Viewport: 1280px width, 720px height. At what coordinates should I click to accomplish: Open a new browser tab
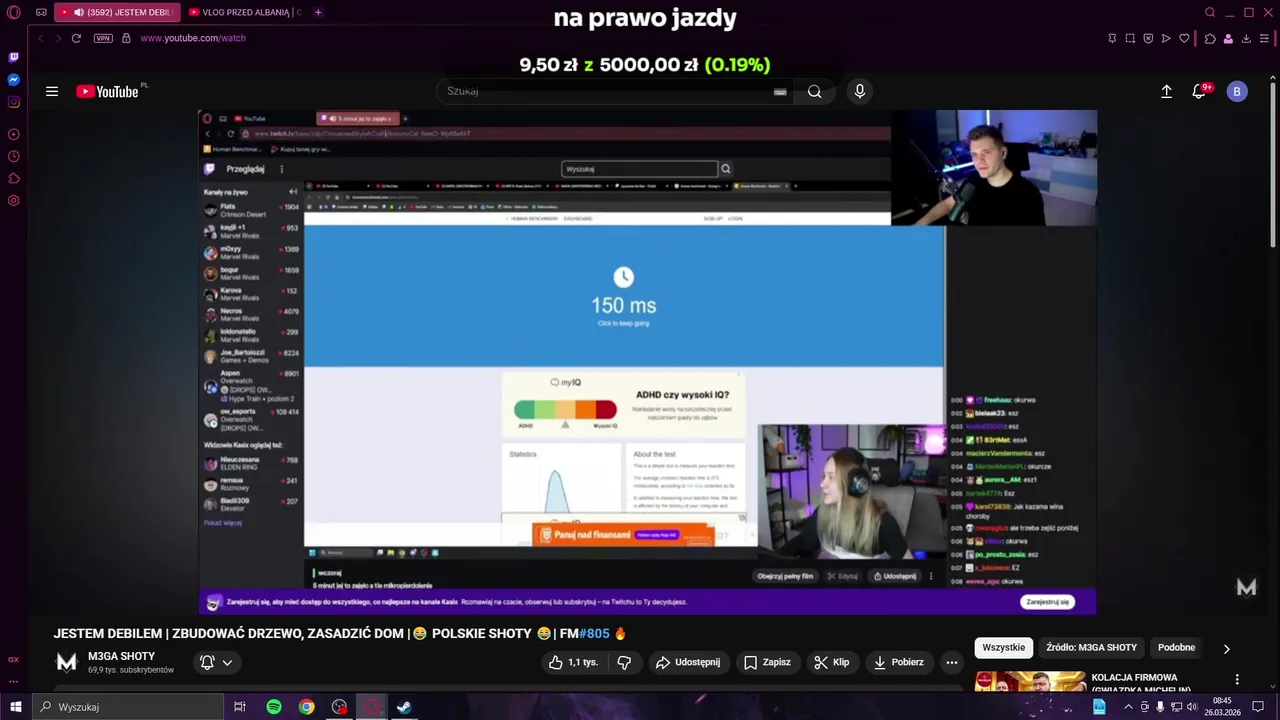point(318,12)
